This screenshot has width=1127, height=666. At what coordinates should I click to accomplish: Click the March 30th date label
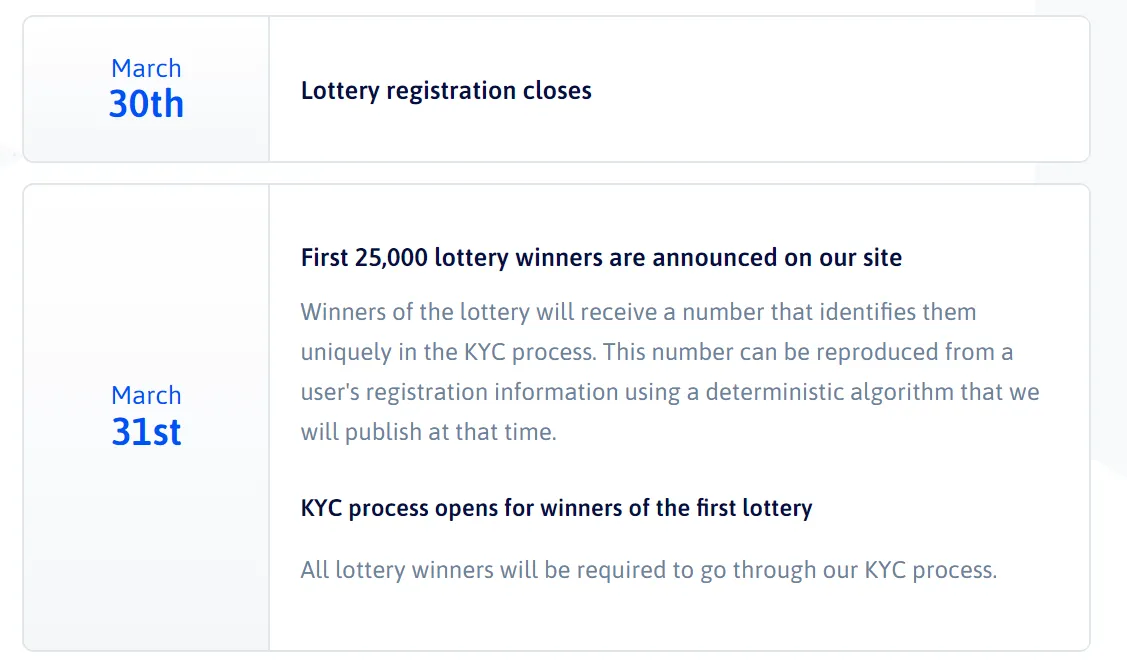146,89
